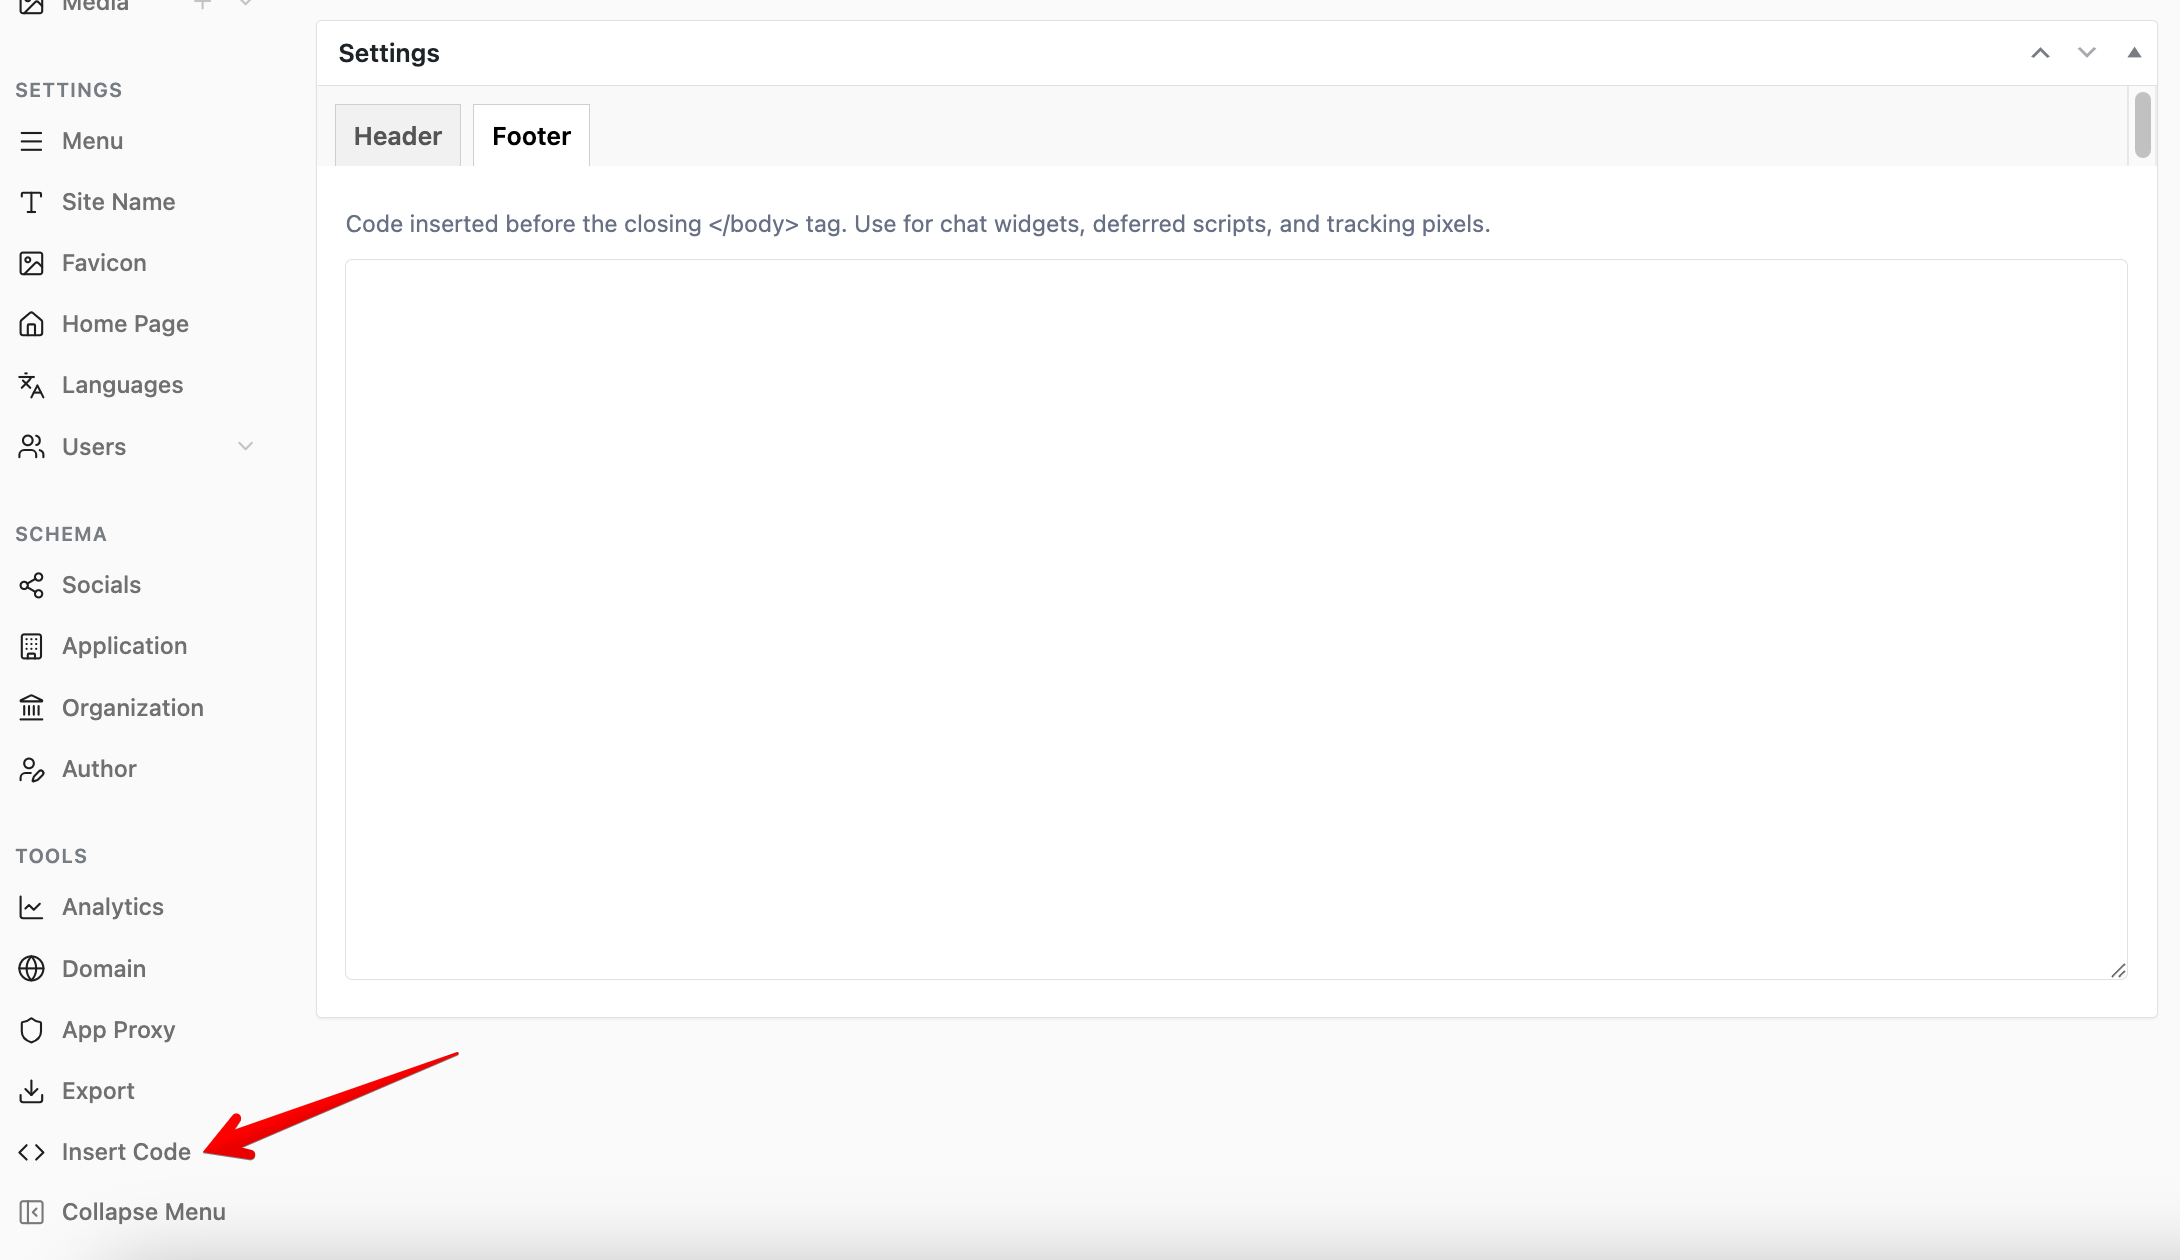Click inside the footer code textarea
The width and height of the screenshot is (2180, 1260).
click(1235, 619)
